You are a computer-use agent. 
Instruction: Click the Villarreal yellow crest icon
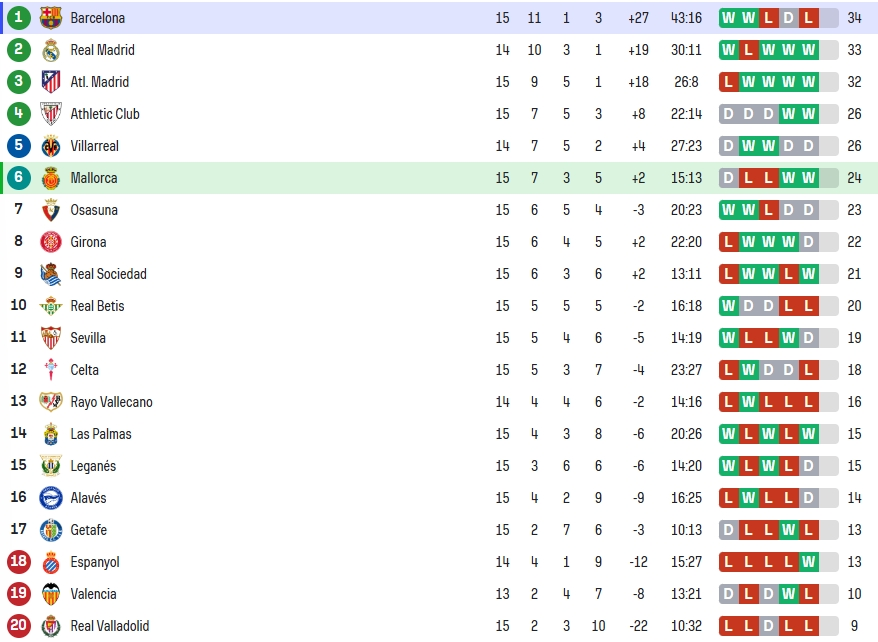(x=50, y=146)
